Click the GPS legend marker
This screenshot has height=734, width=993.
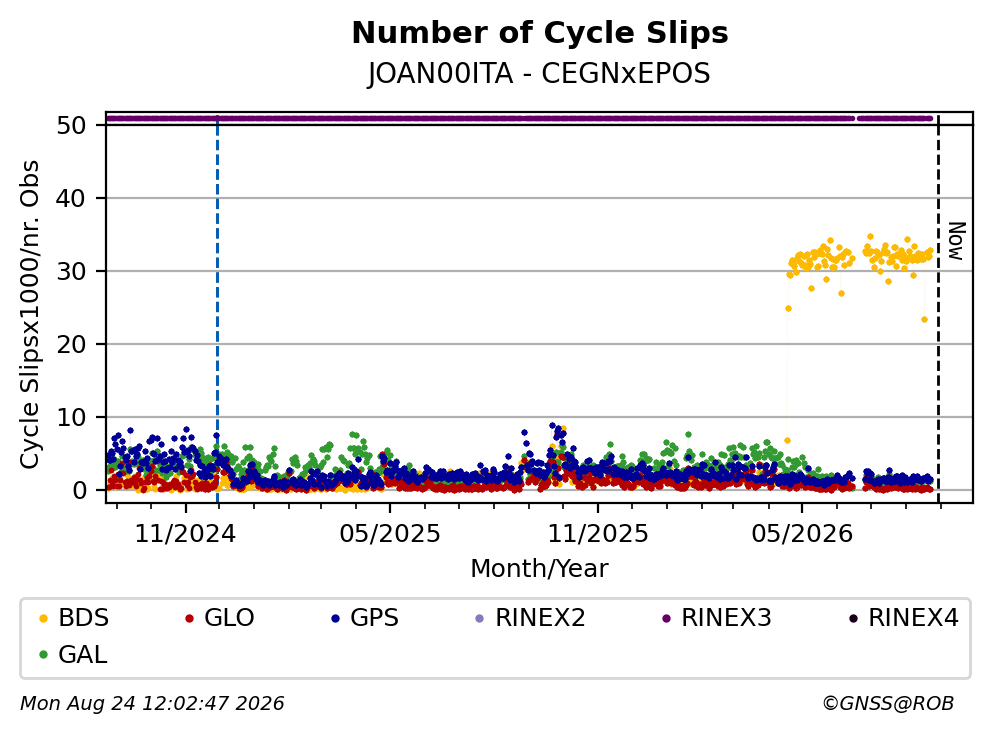click(x=335, y=618)
